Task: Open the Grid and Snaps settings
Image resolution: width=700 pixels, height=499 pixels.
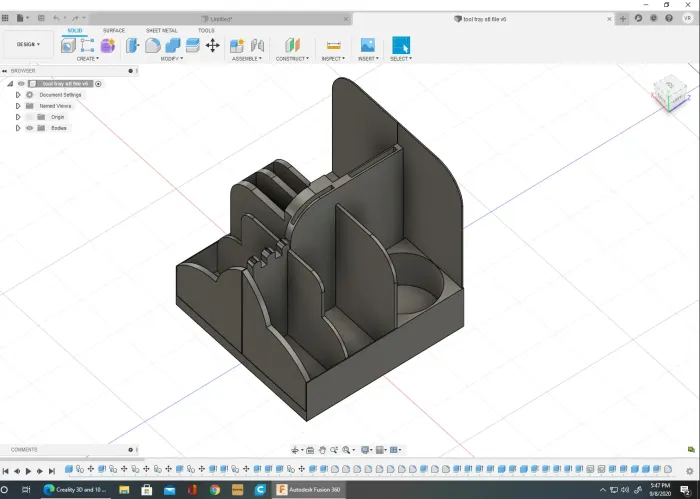Action: [x=380, y=450]
